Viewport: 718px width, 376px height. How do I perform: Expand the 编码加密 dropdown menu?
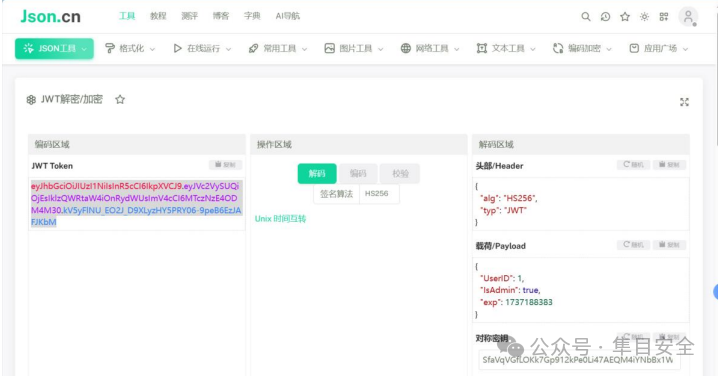pyautogui.click(x=582, y=48)
